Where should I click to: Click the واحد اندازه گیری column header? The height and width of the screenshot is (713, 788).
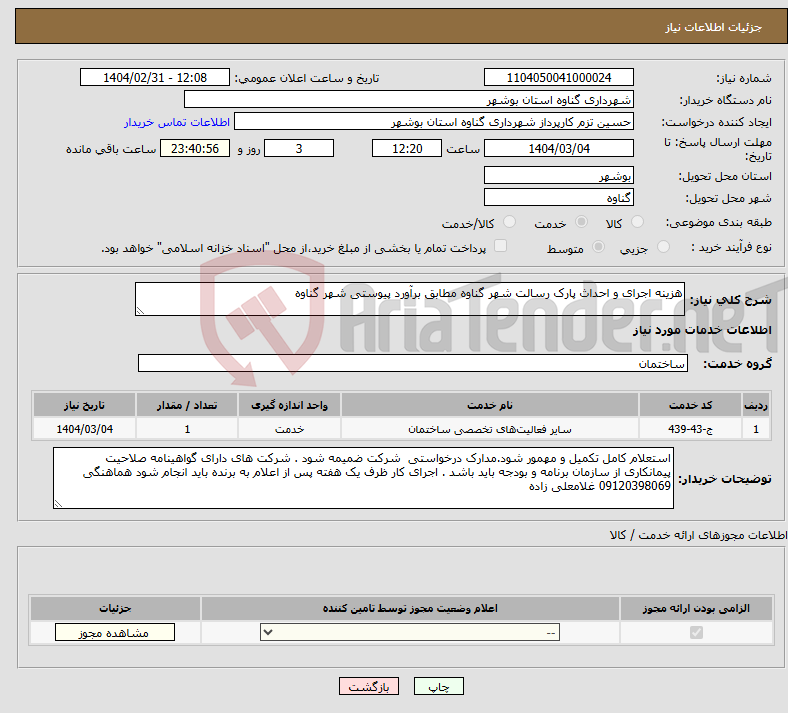pyautogui.click(x=289, y=405)
